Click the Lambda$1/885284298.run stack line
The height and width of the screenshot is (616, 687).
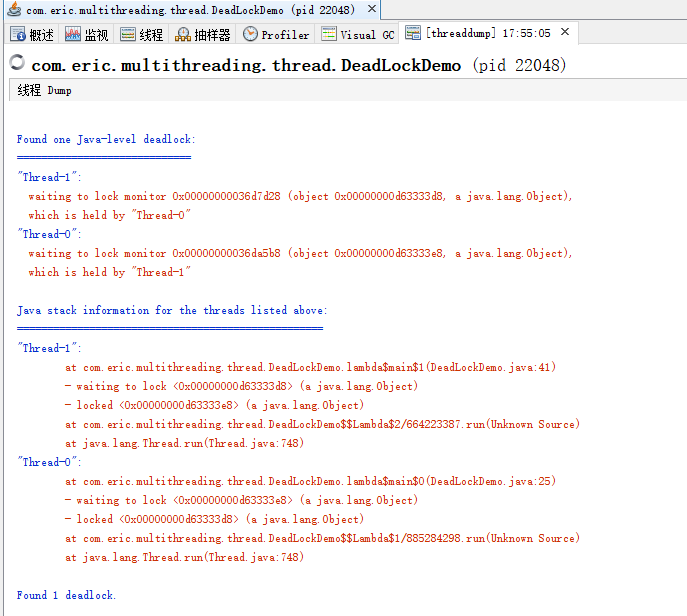pos(322,538)
